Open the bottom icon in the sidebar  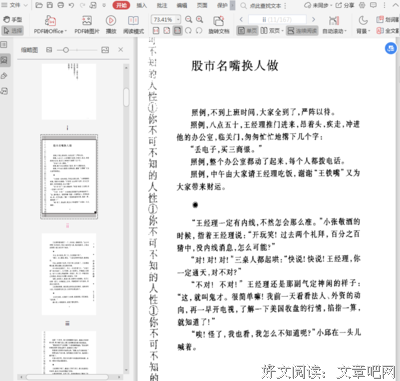[x=4, y=91]
